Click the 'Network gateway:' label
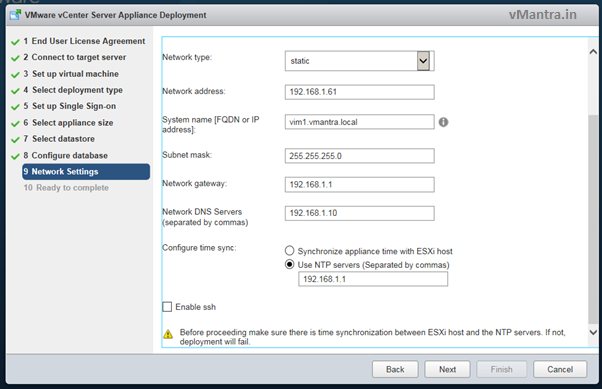 pyautogui.click(x=194, y=184)
